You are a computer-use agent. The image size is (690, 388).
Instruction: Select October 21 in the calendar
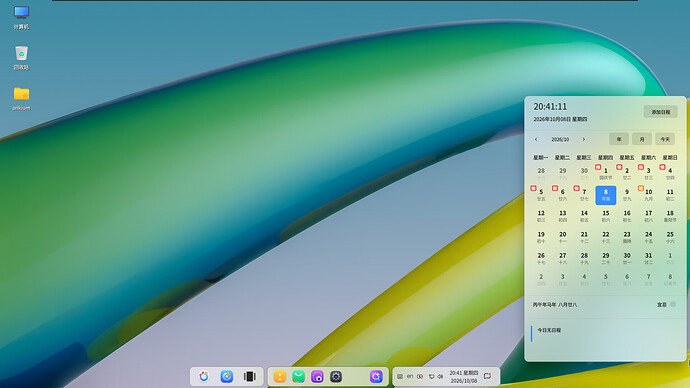click(x=584, y=237)
